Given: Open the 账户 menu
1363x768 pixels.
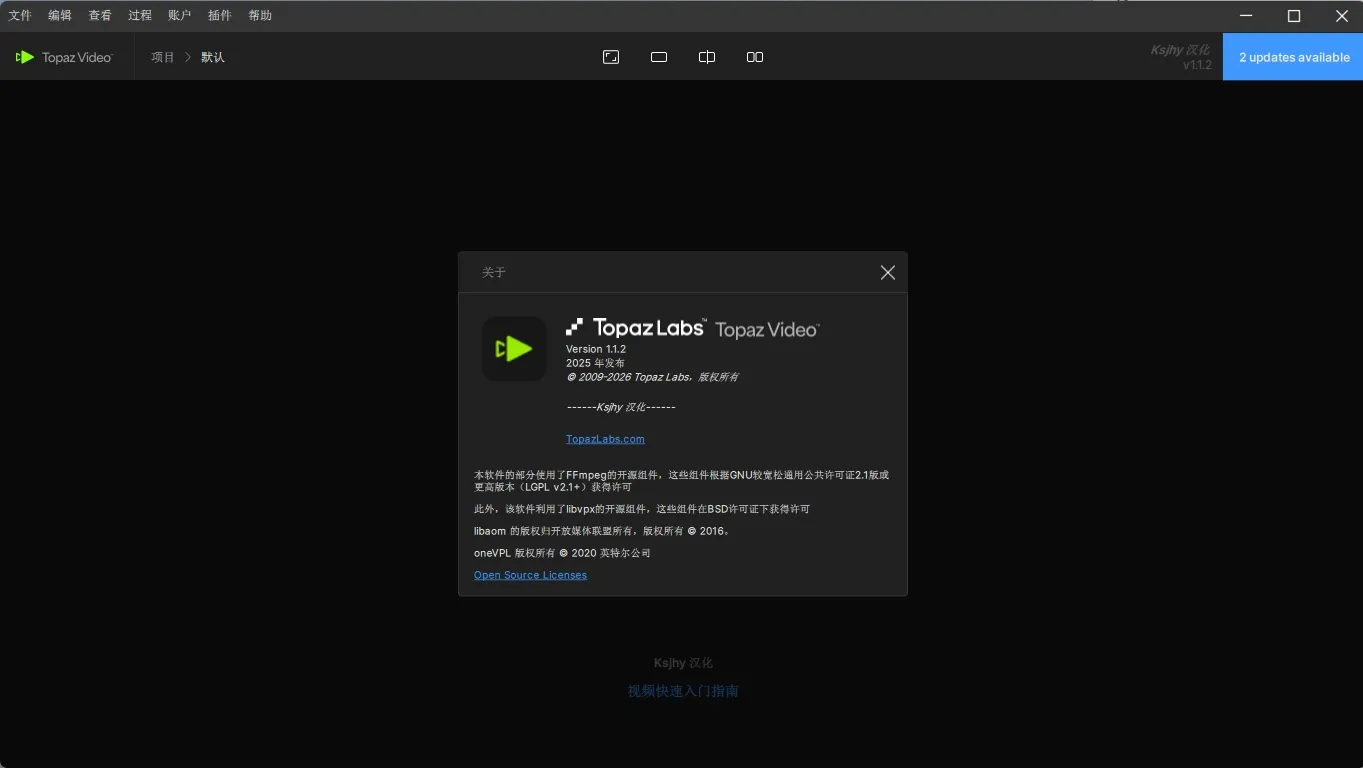Looking at the screenshot, I should (179, 15).
